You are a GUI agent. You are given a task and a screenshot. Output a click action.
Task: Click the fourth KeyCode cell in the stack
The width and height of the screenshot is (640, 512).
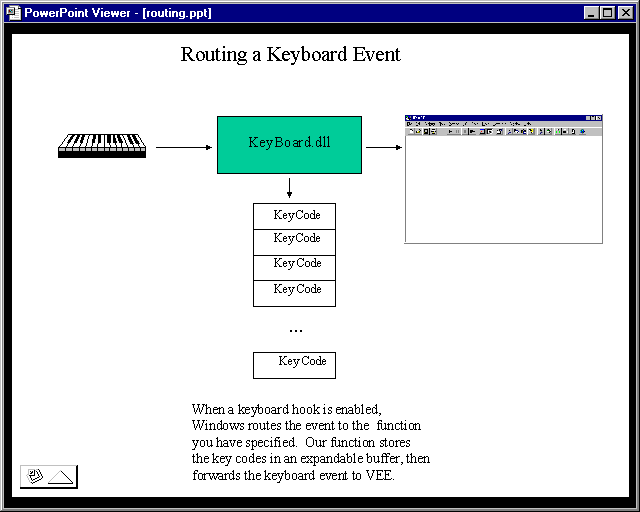[x=294, y=292]
